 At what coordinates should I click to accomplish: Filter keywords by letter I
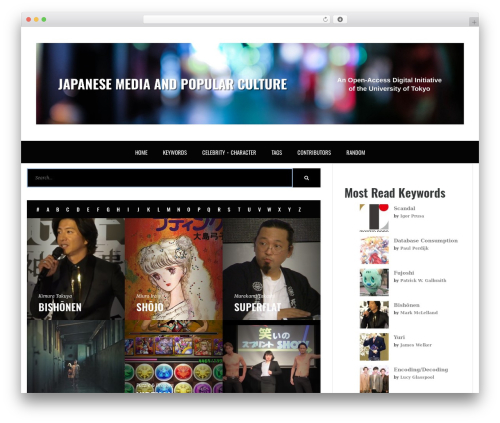[x=128, y=210]
